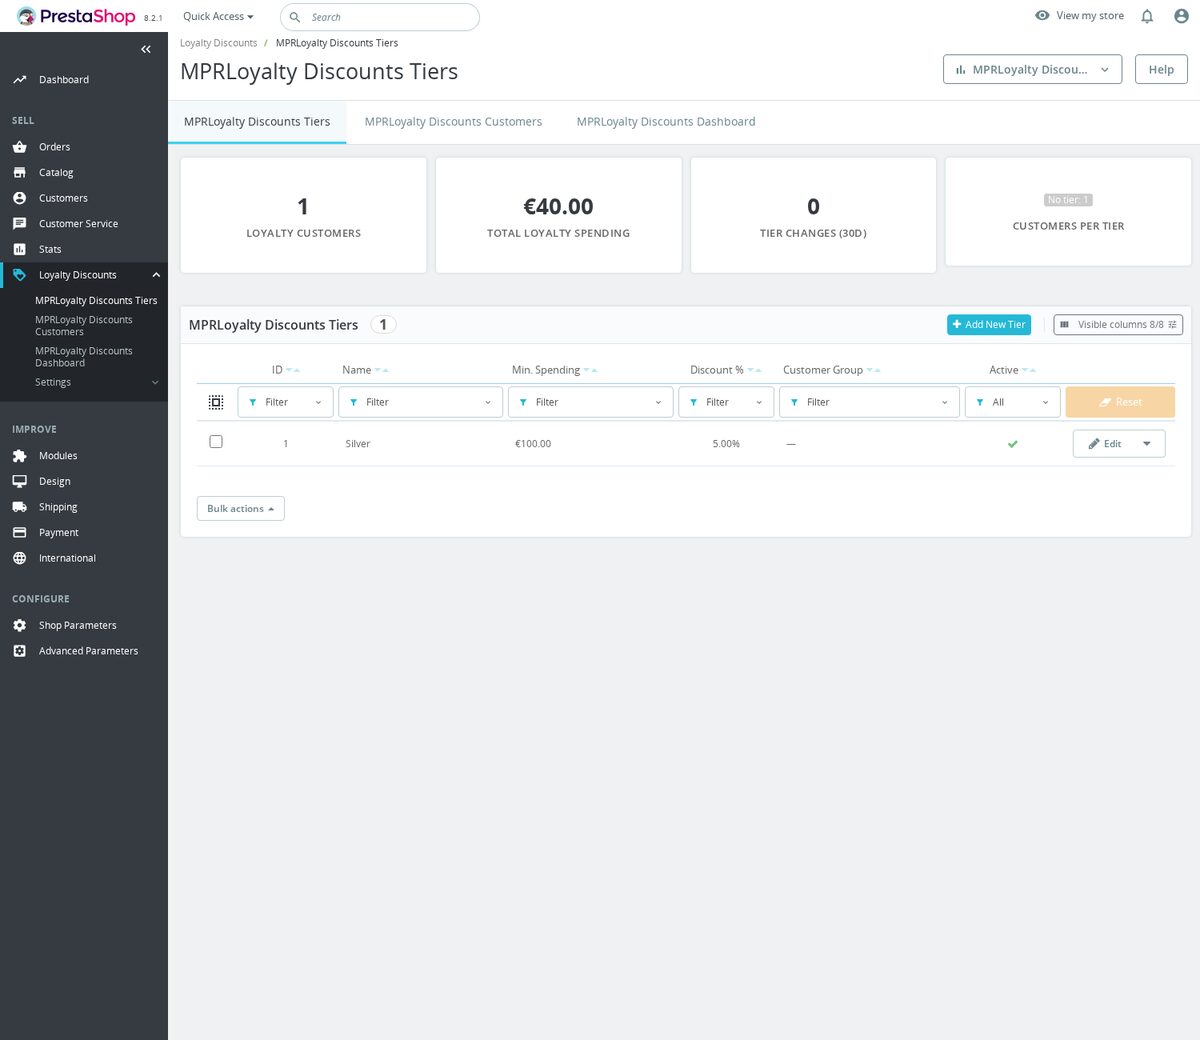Open notifications bell

point(1147,16)
